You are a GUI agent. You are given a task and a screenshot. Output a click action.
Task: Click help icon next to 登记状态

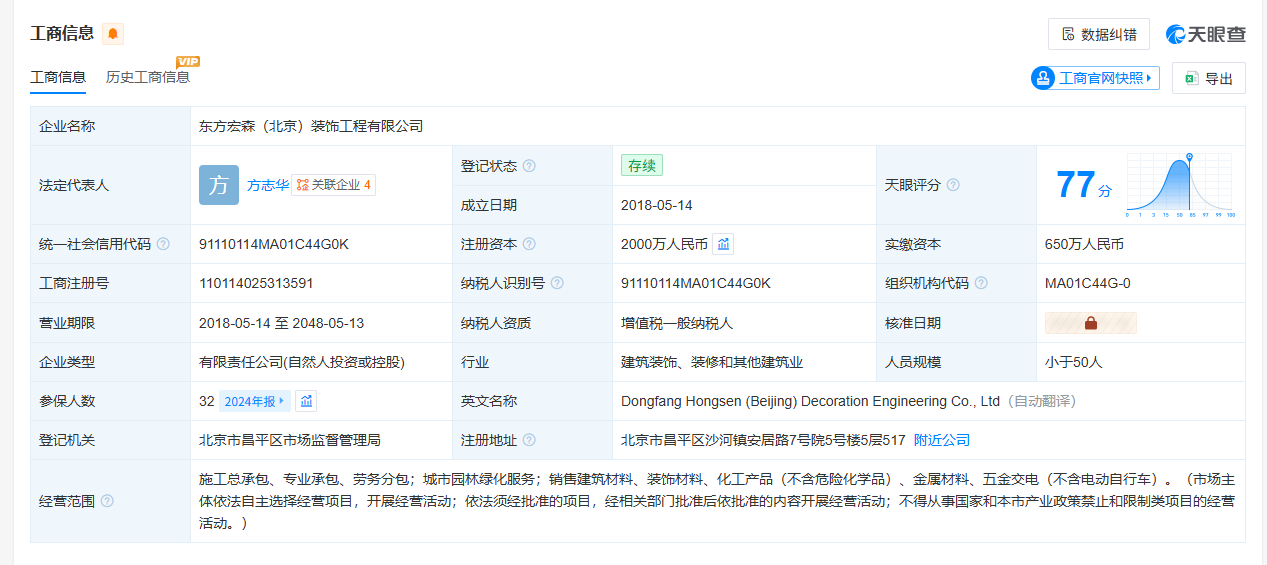[529, 166]
